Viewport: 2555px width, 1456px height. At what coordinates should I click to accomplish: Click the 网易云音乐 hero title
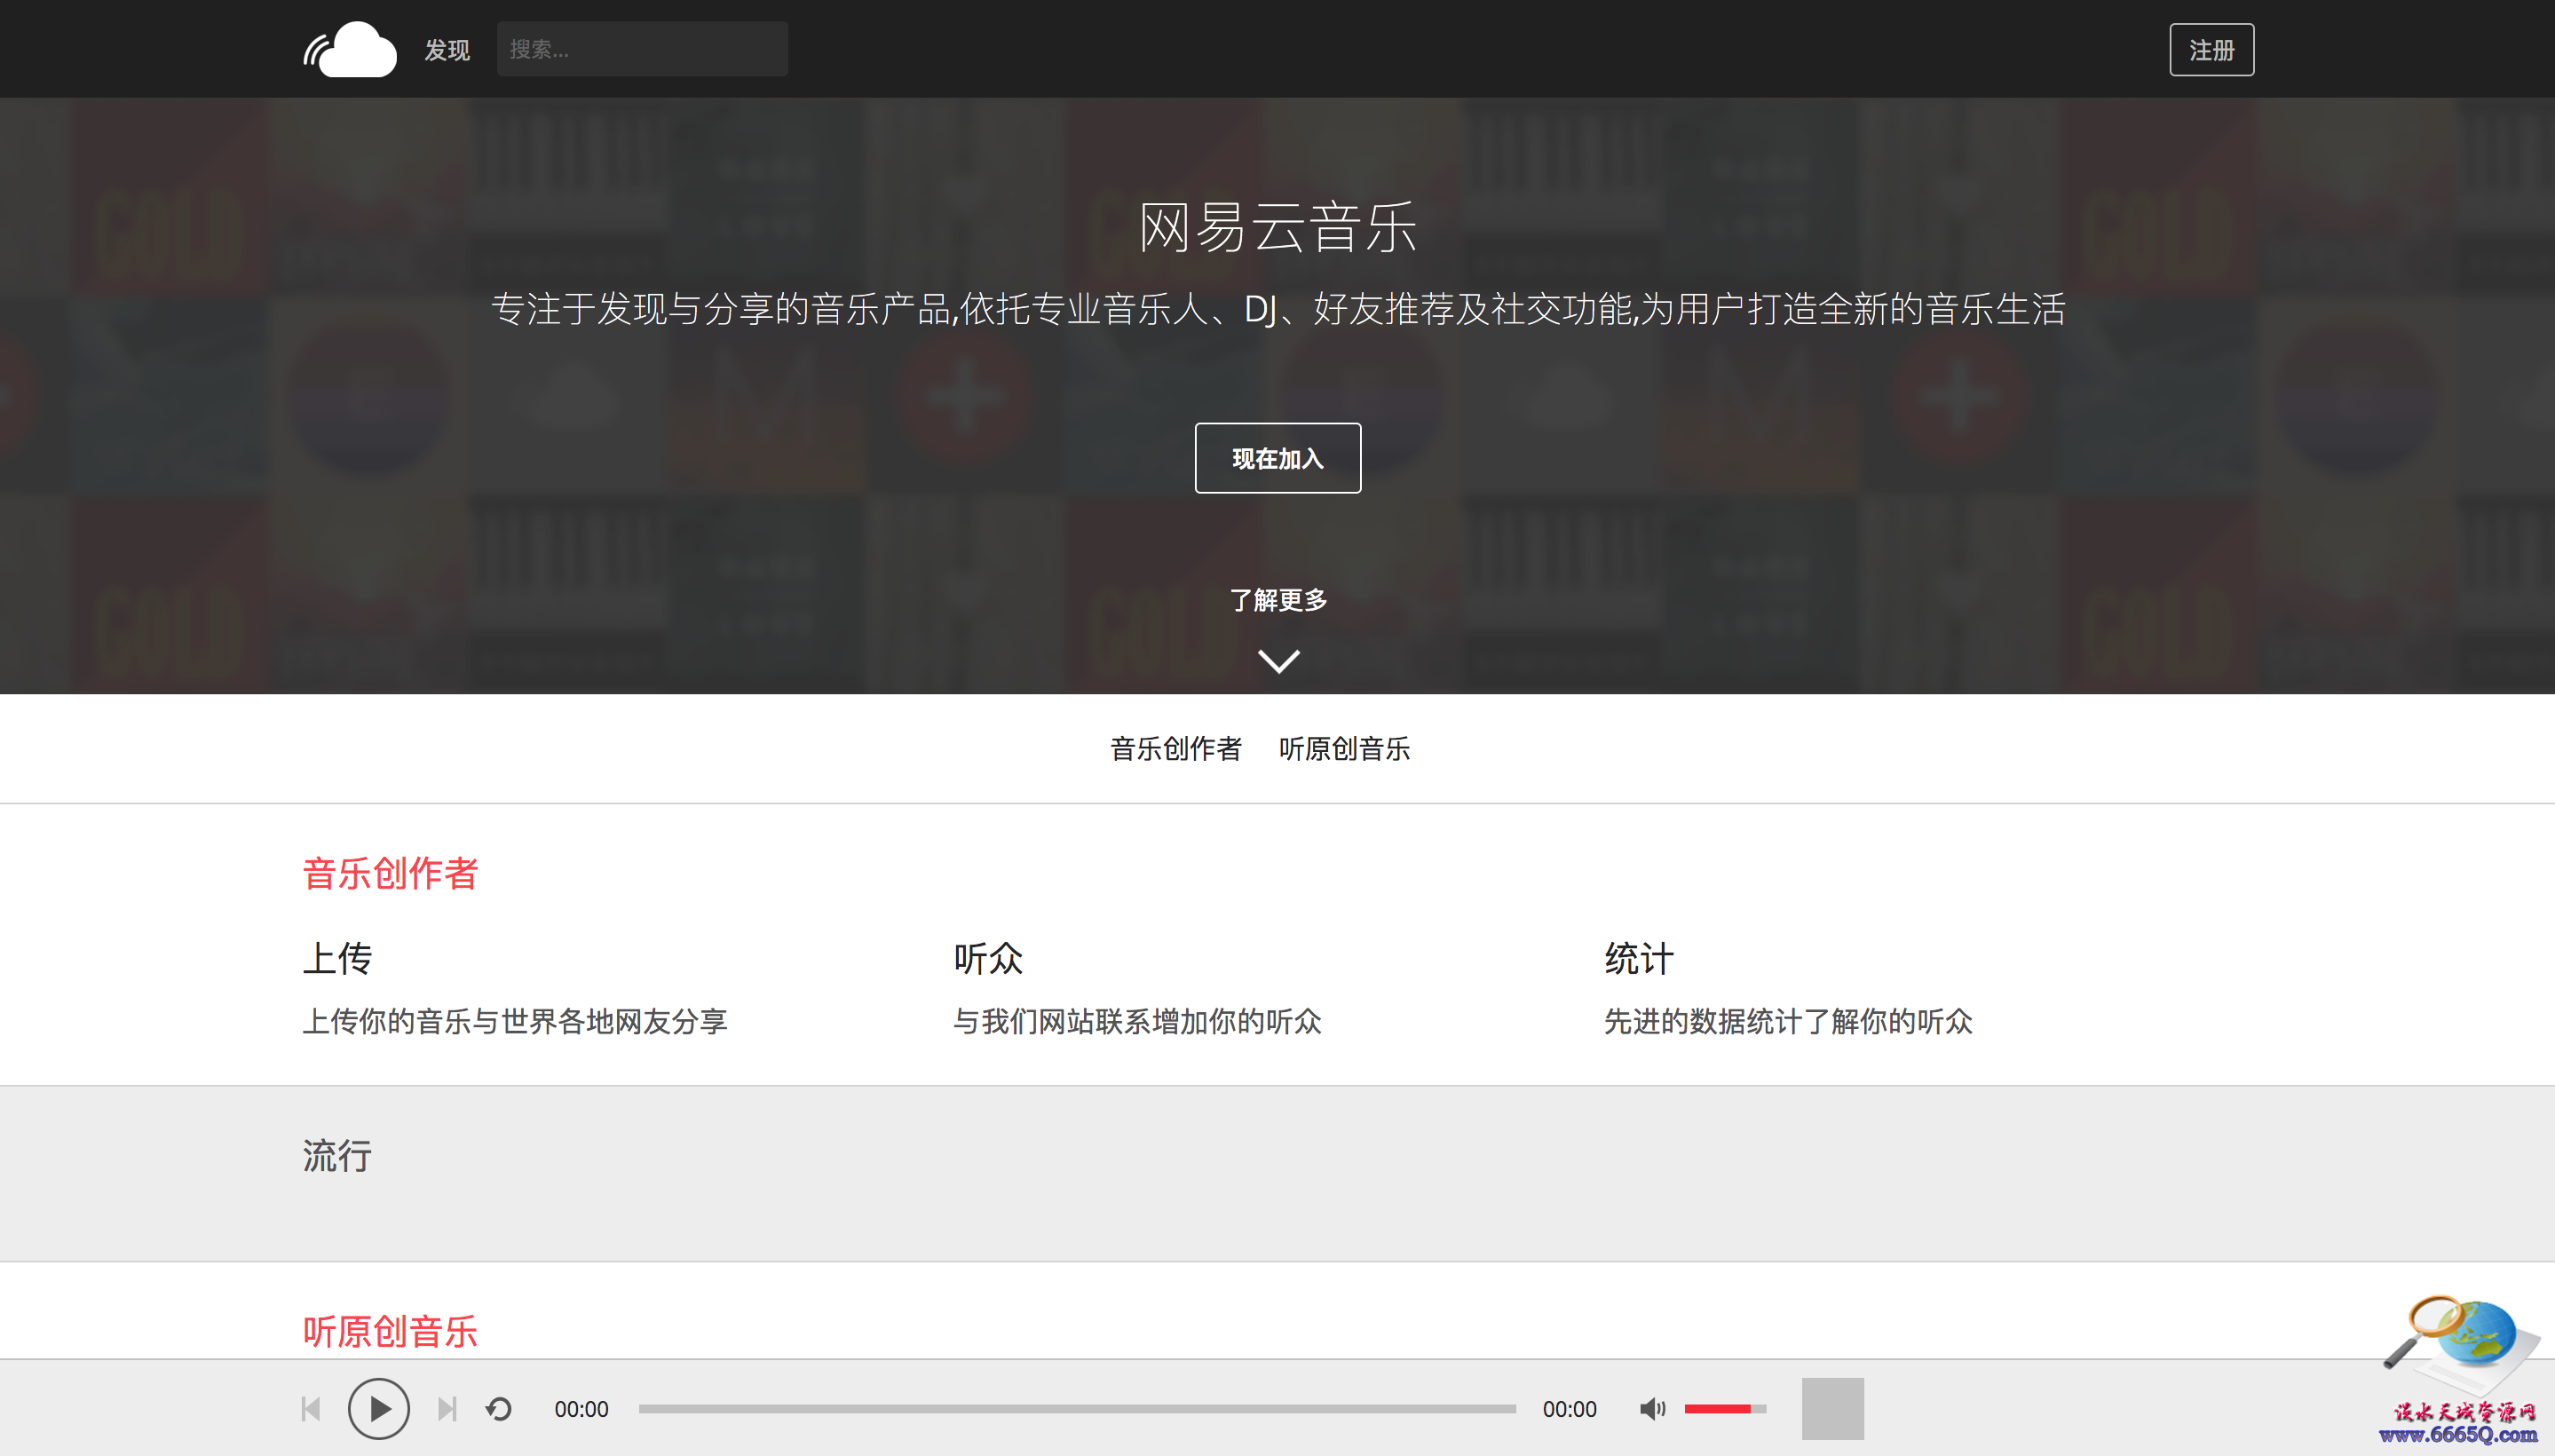[1278, 227]
